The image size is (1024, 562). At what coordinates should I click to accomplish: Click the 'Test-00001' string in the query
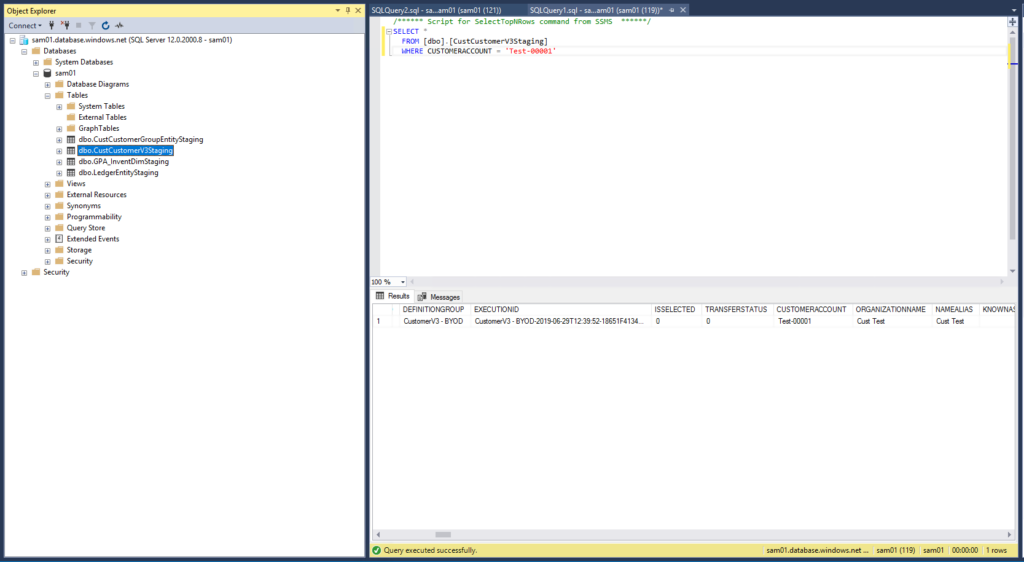(x=530, y=51)
